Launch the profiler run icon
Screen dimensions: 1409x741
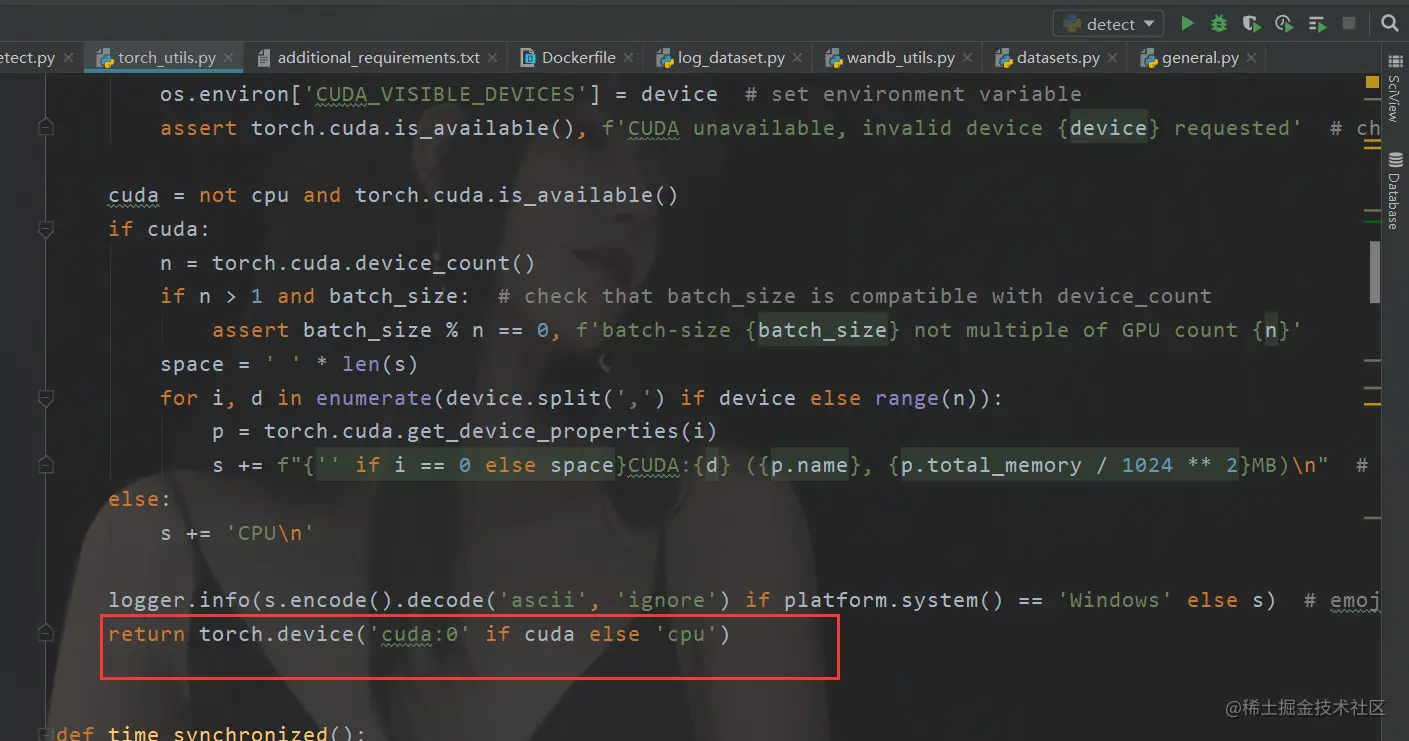(1284, 23)
